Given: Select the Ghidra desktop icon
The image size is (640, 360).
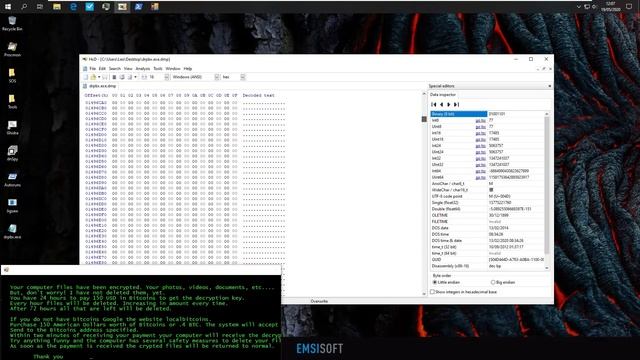Looking at the screenshot, I should coord(12,128).
